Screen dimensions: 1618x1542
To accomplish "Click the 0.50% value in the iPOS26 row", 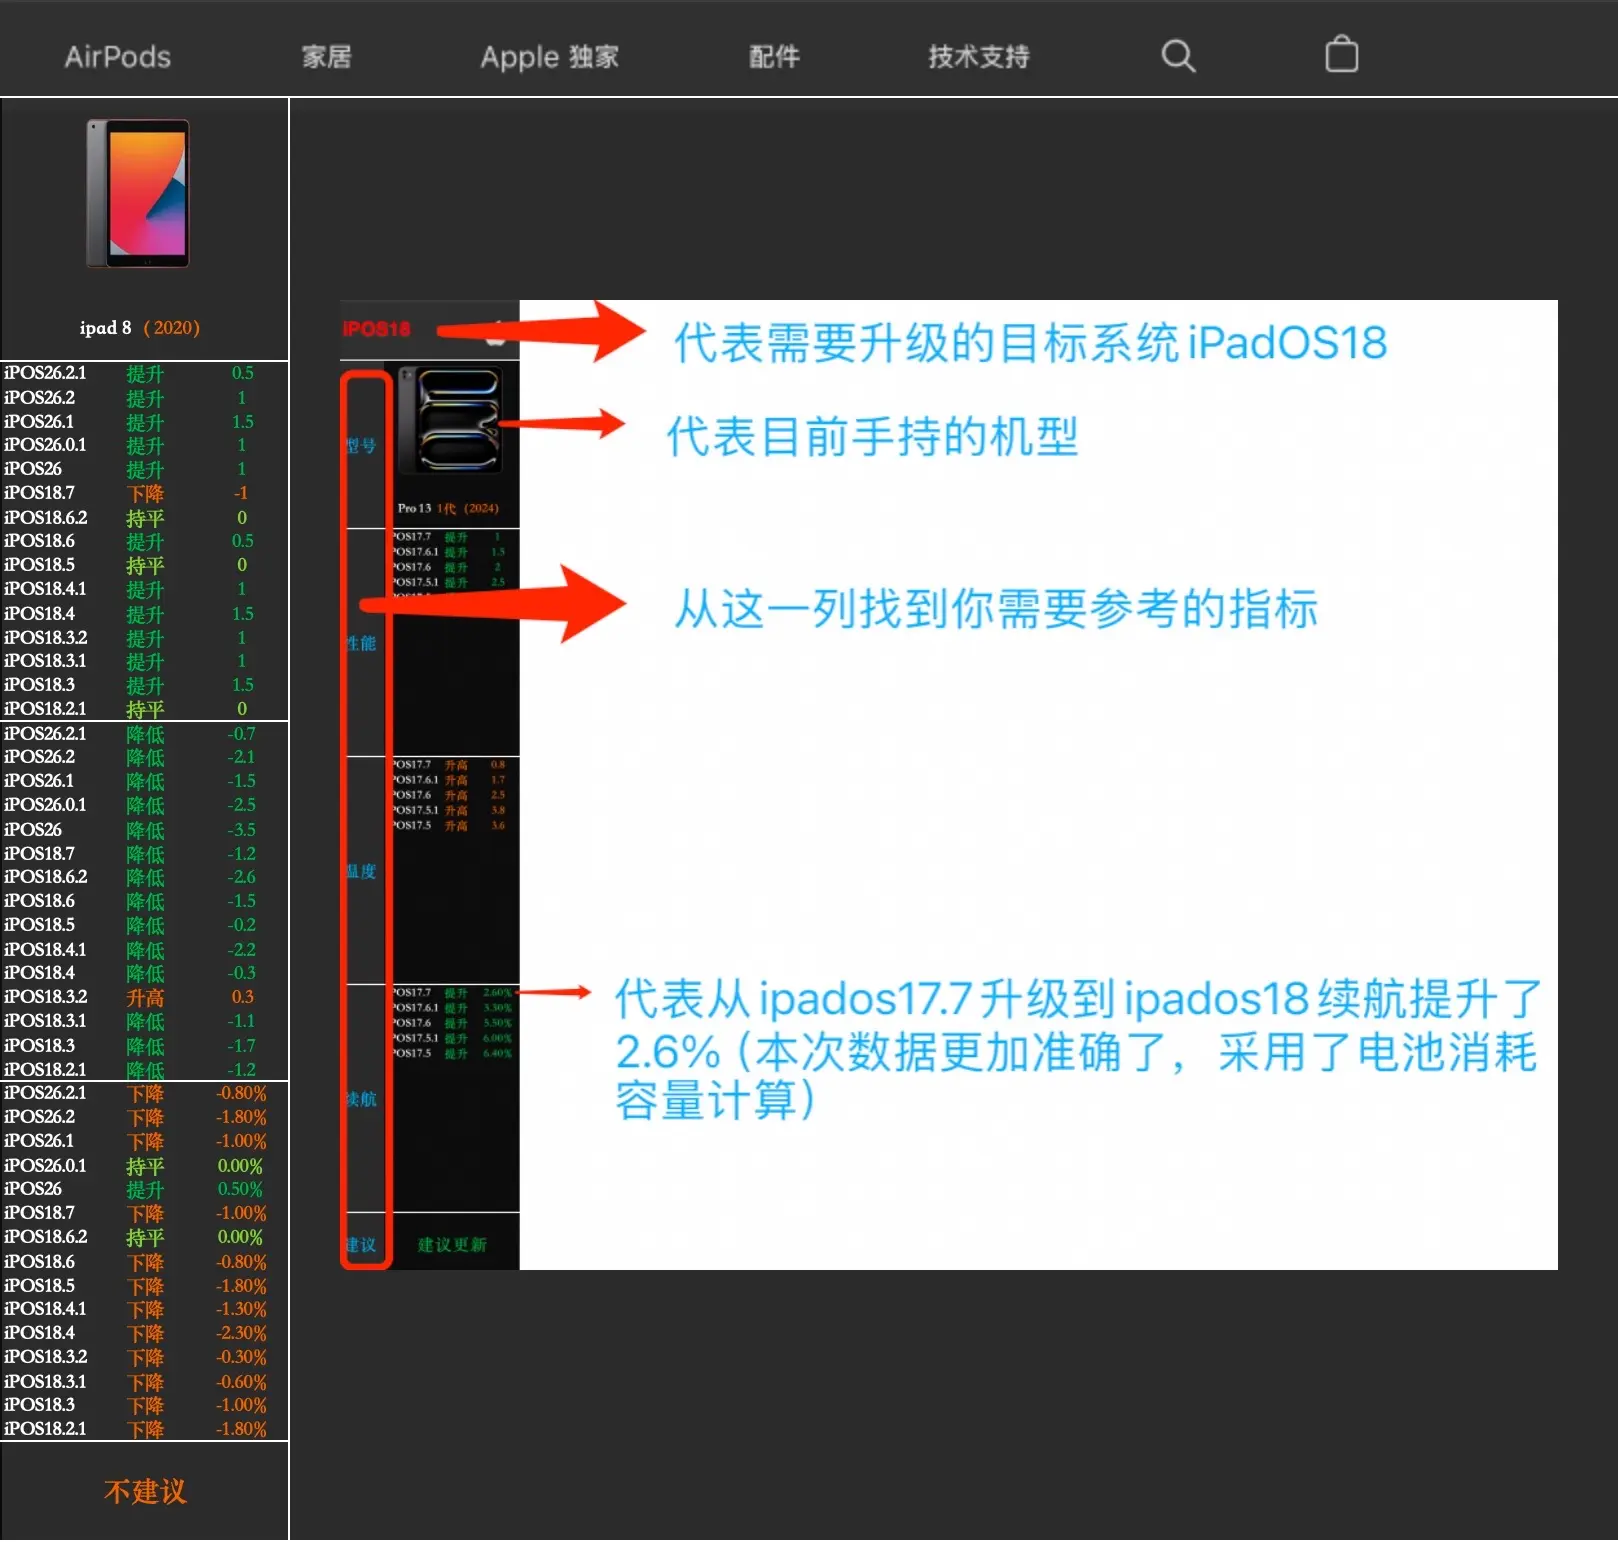I will tap(240, 1189).
